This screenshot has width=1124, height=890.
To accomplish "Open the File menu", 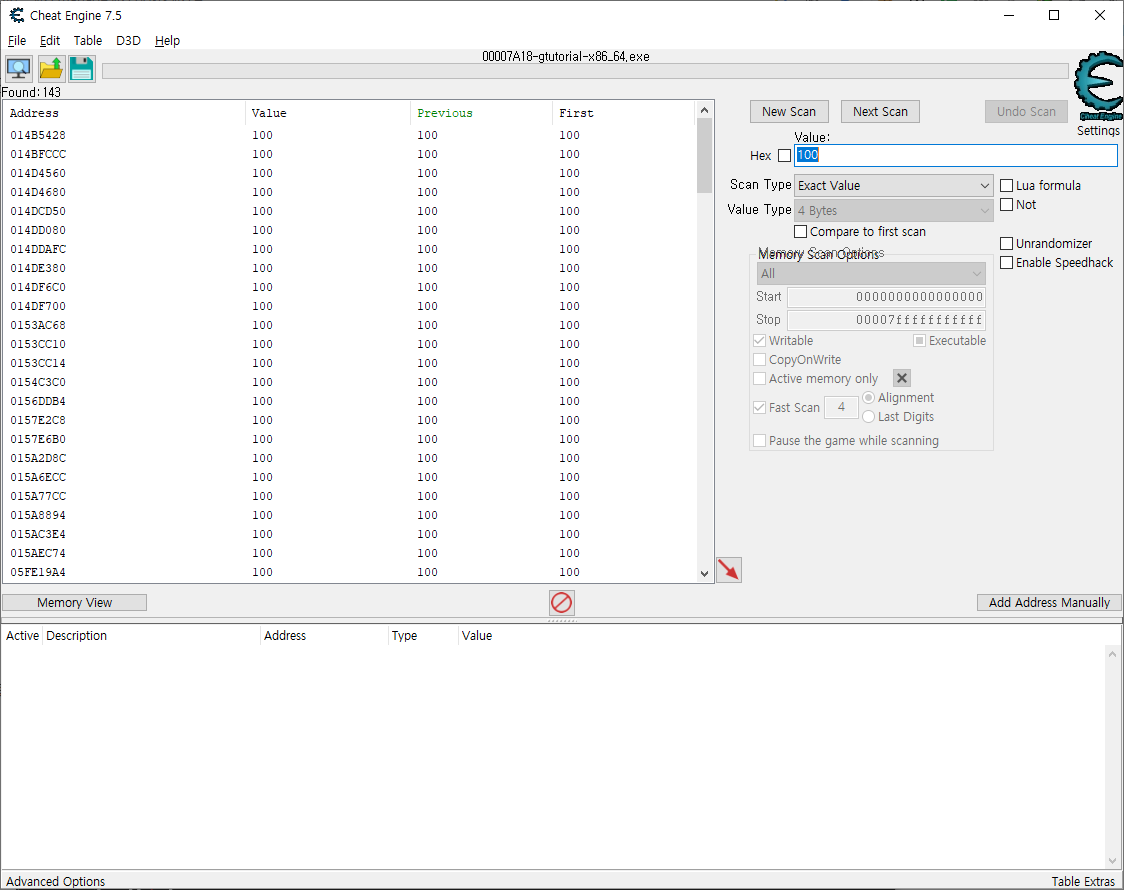I will [x=16, y=41].
